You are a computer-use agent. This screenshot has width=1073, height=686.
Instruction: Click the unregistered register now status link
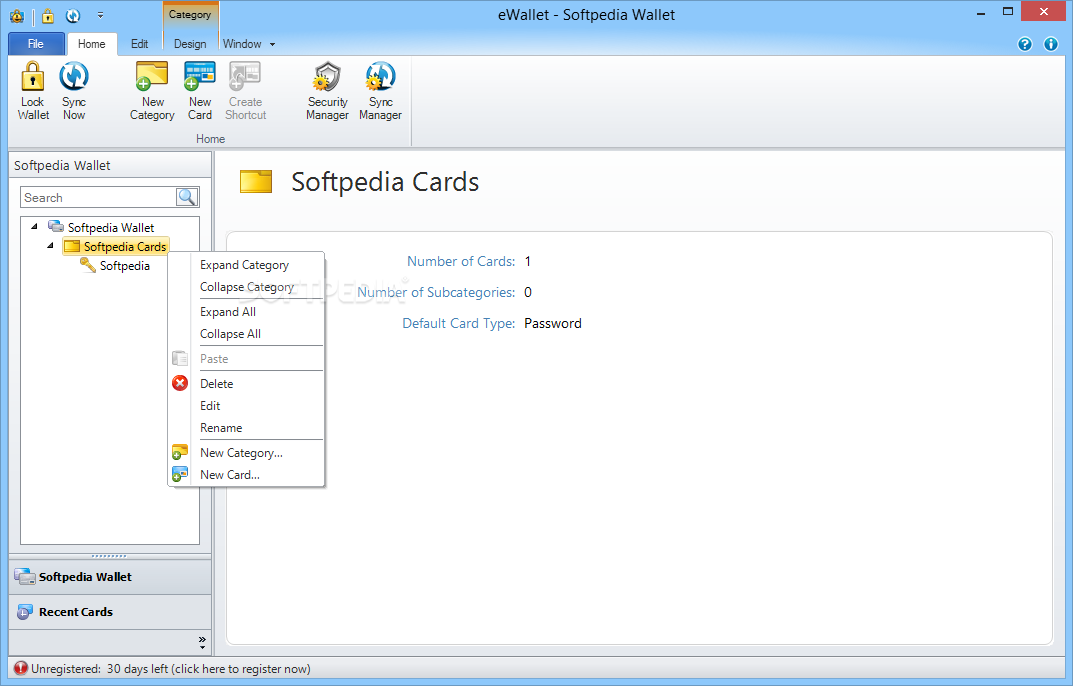(x=170, y=668)
